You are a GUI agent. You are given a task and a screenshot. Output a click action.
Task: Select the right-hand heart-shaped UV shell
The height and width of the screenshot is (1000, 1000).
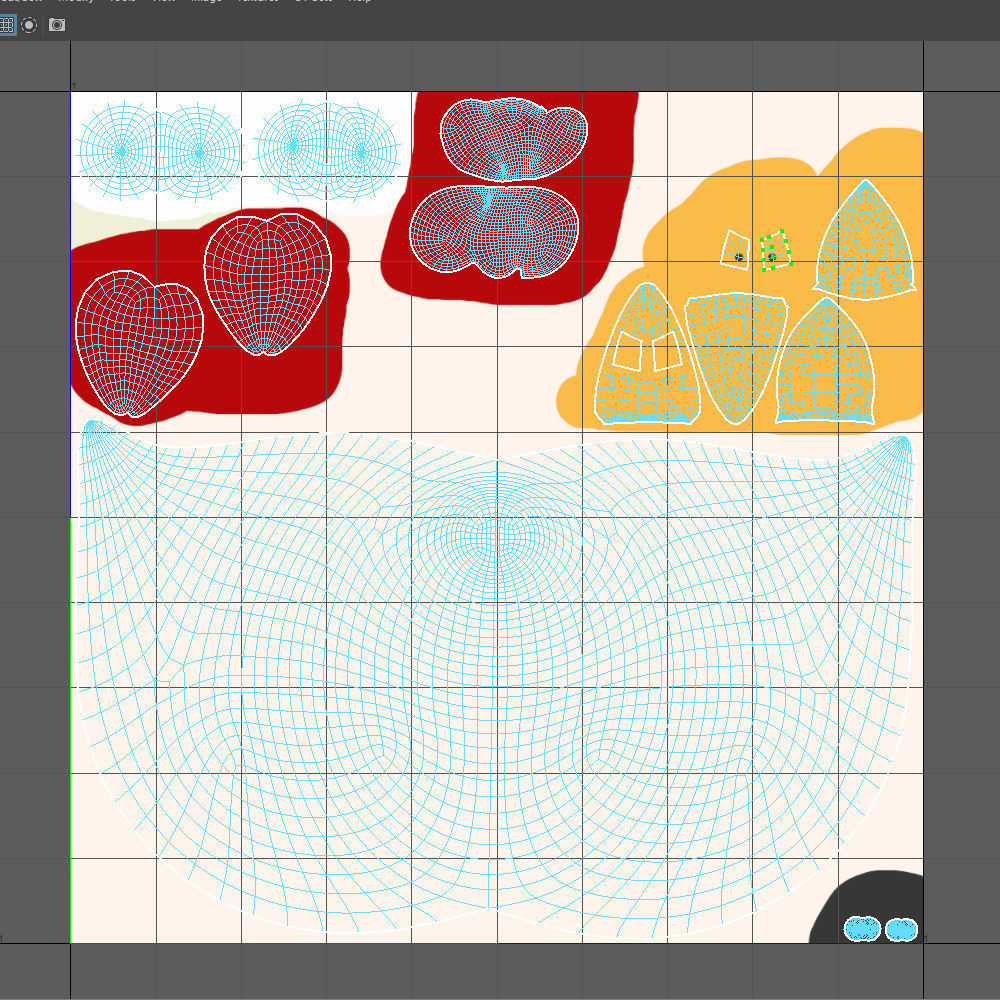tap(268, 284)
